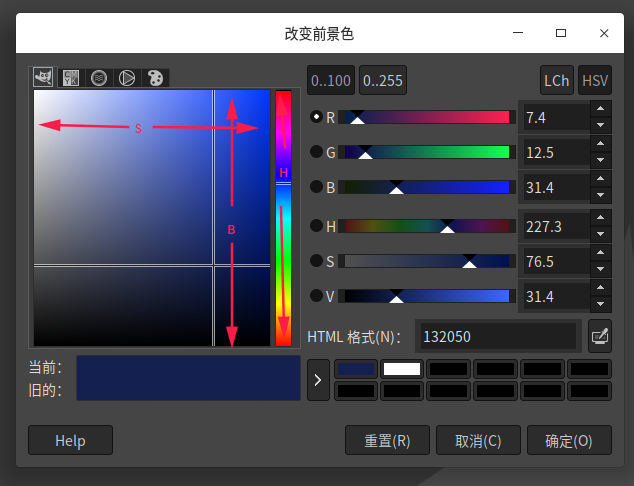Pick a color with the eyedropper icon
Screen dimensions: 634x486
pos(600,336)
